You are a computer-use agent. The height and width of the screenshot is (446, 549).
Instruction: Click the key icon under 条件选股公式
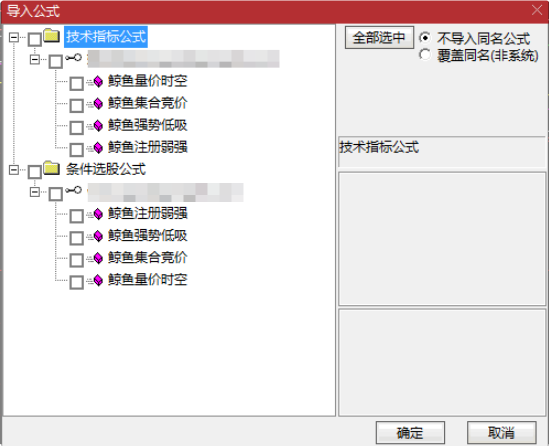coord(74,190)
